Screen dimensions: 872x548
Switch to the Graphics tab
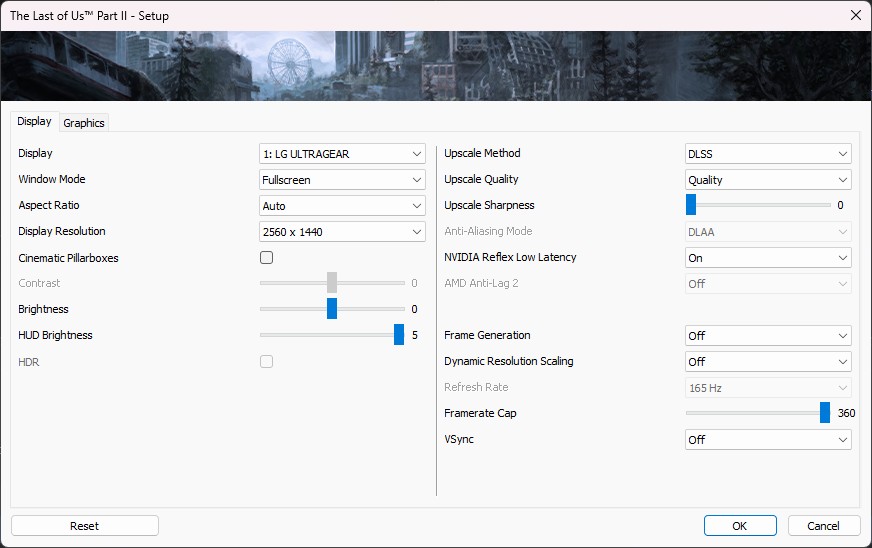84,123
